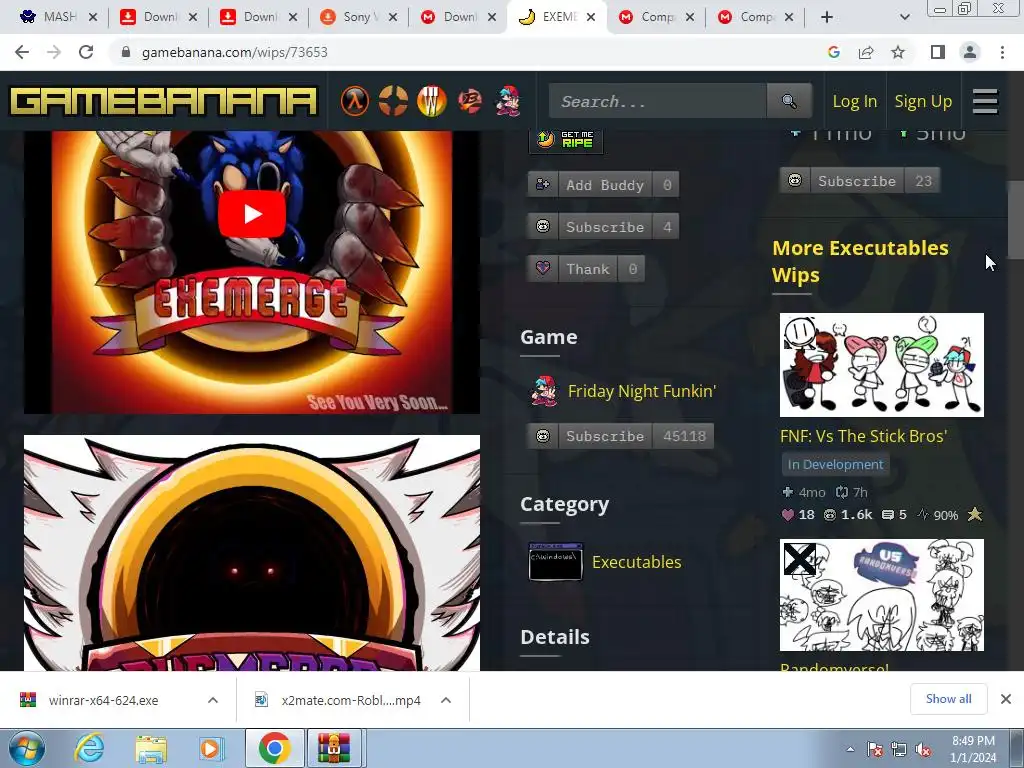The image size is (1024, 768).
Task: Focus the Search input field
Action: 658,101
